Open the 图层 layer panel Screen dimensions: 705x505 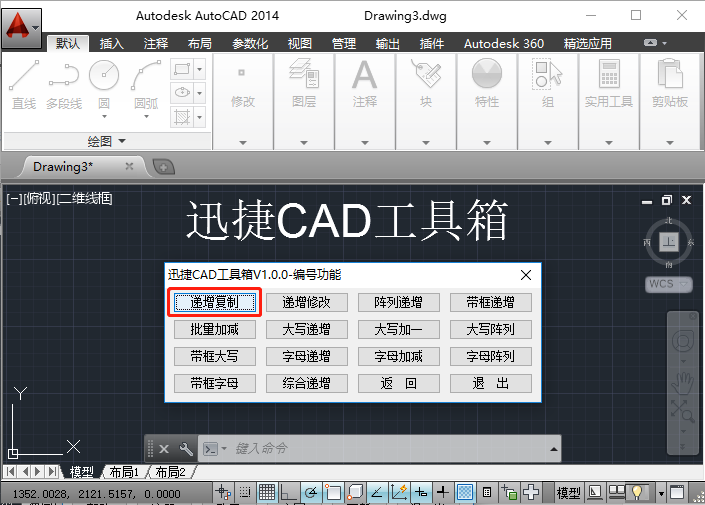click(304, 83)
